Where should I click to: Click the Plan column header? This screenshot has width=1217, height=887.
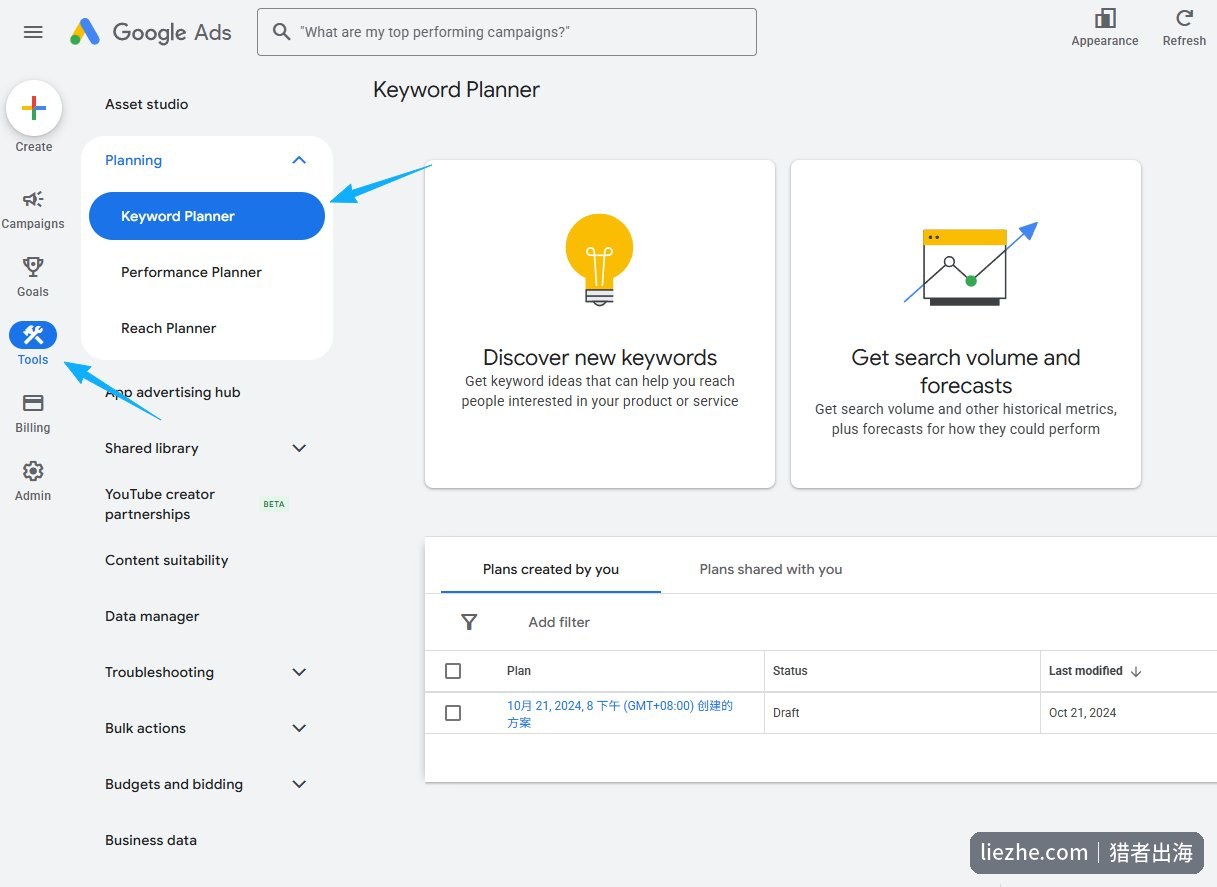519,671
